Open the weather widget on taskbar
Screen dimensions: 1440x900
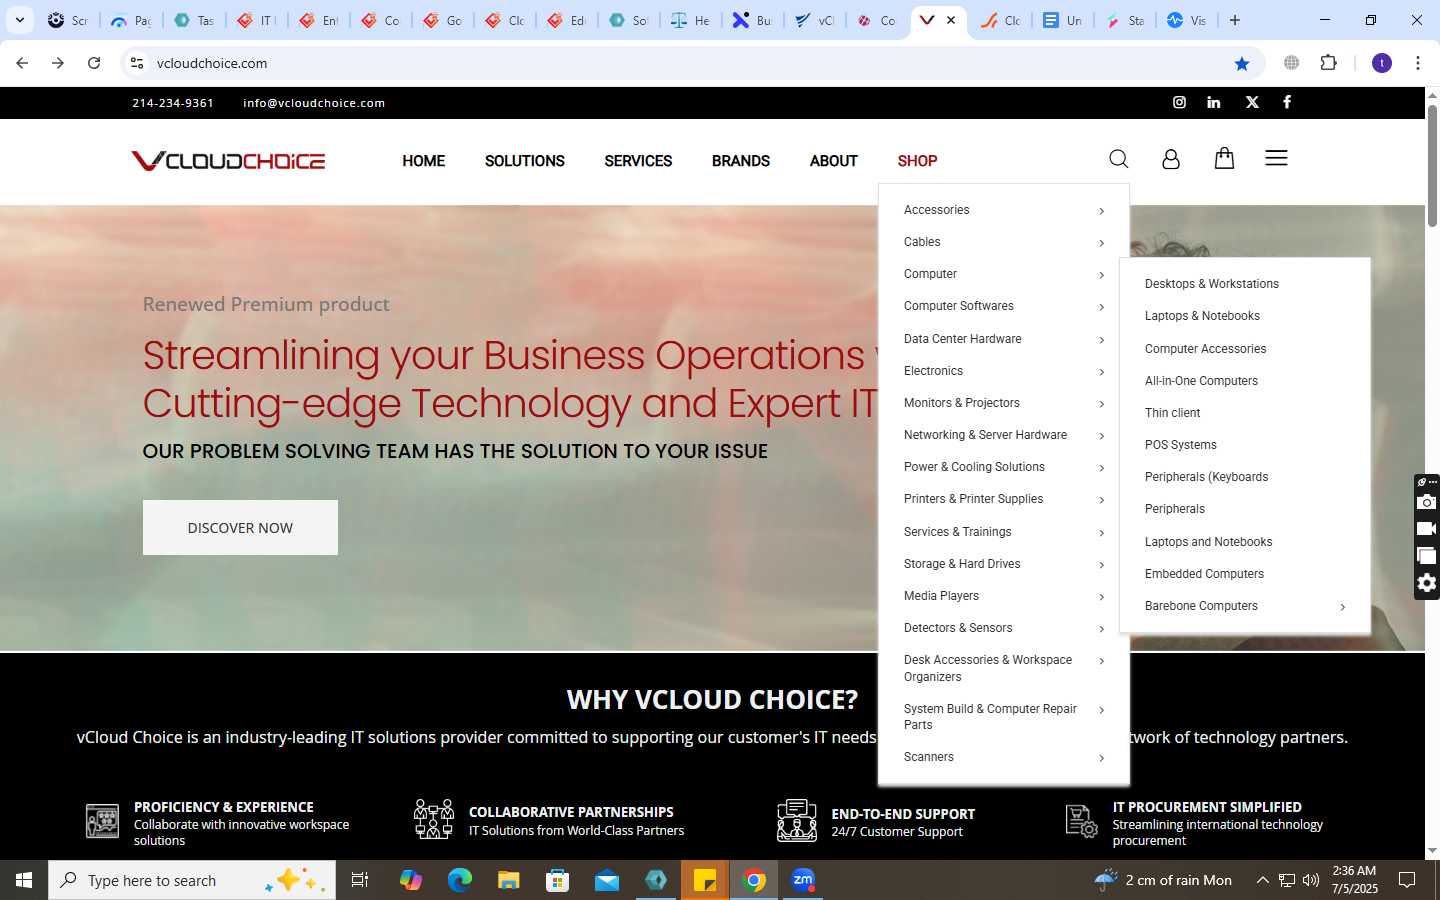point(1164,880)
